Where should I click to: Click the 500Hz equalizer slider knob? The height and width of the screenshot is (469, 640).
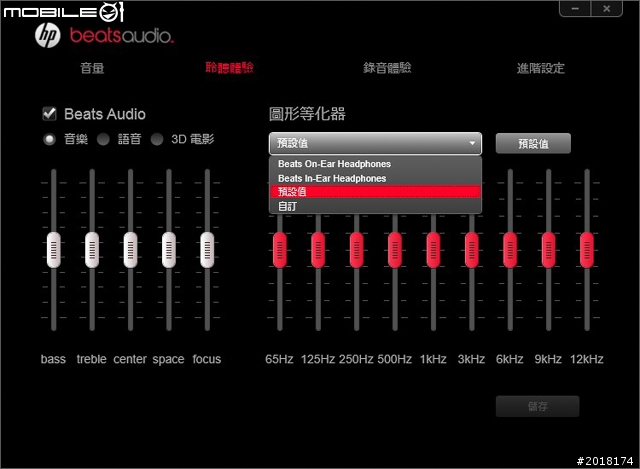[x=395, y=250]
